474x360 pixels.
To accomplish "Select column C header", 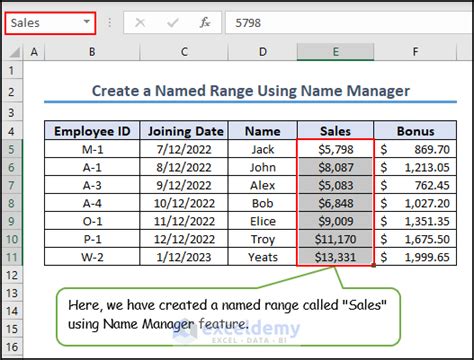I will [x=184, y=52].
